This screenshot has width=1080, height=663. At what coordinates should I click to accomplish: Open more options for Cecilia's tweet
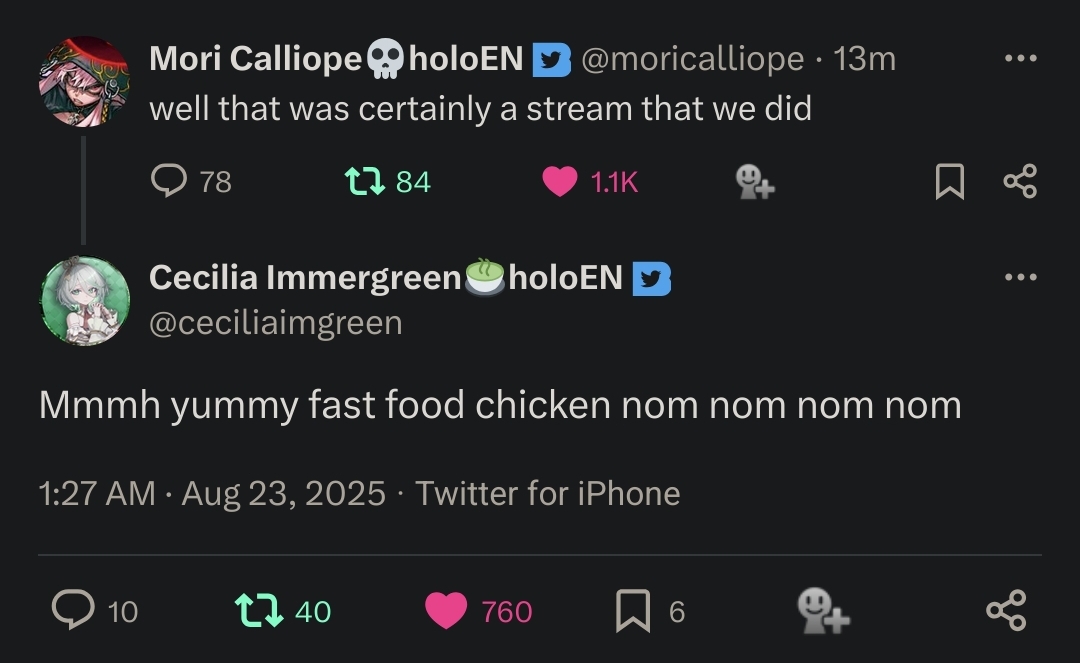click(x=1020, y=277)
